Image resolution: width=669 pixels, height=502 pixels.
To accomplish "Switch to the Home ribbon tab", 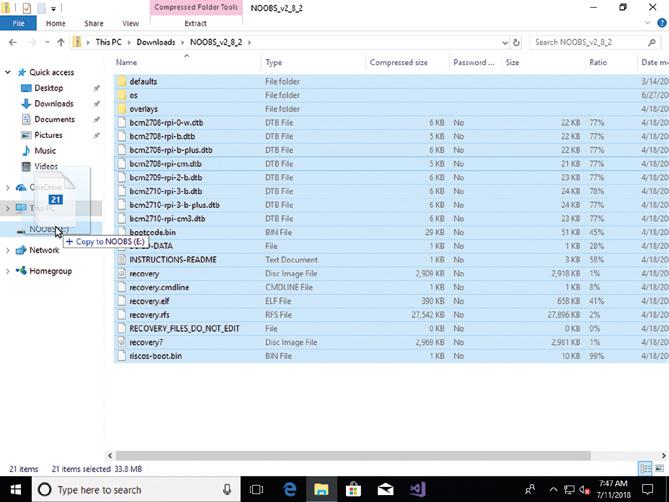I will coord(55,23).
